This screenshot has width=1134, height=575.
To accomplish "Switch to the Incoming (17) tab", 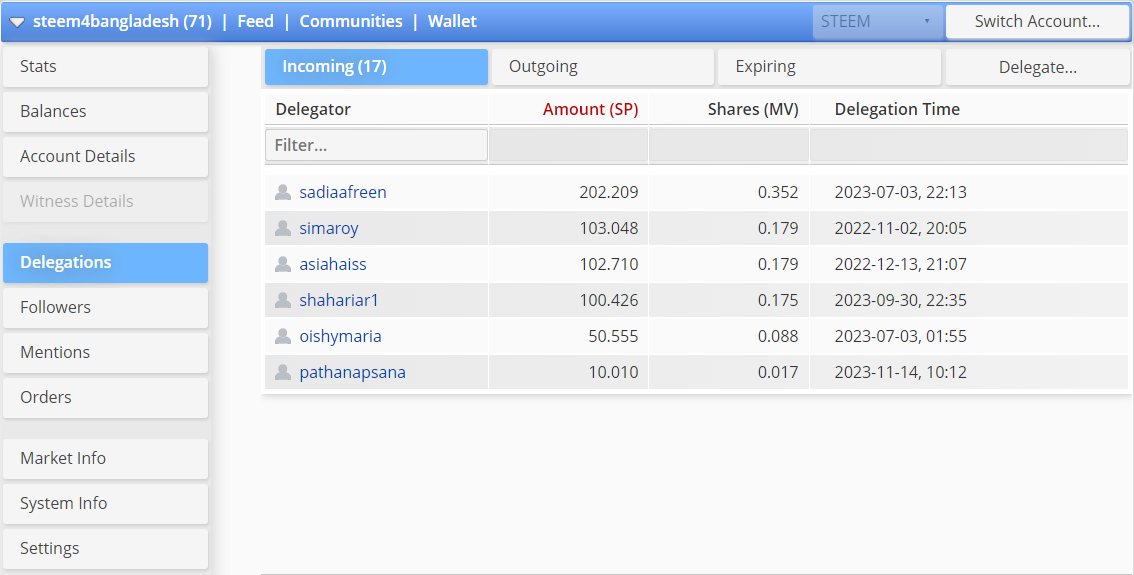I will (376, 67).
